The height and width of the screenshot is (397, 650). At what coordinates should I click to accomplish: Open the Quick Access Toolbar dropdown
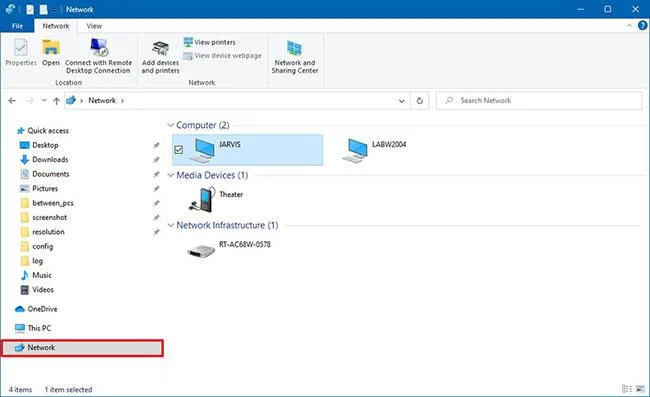(x=54, y=10)
